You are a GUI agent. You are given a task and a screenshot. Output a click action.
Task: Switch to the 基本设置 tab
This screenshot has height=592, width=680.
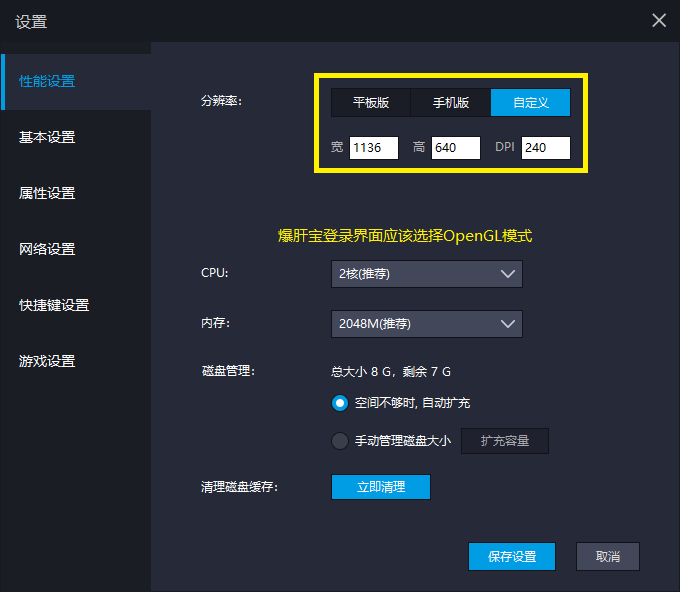tap(47, 137)
